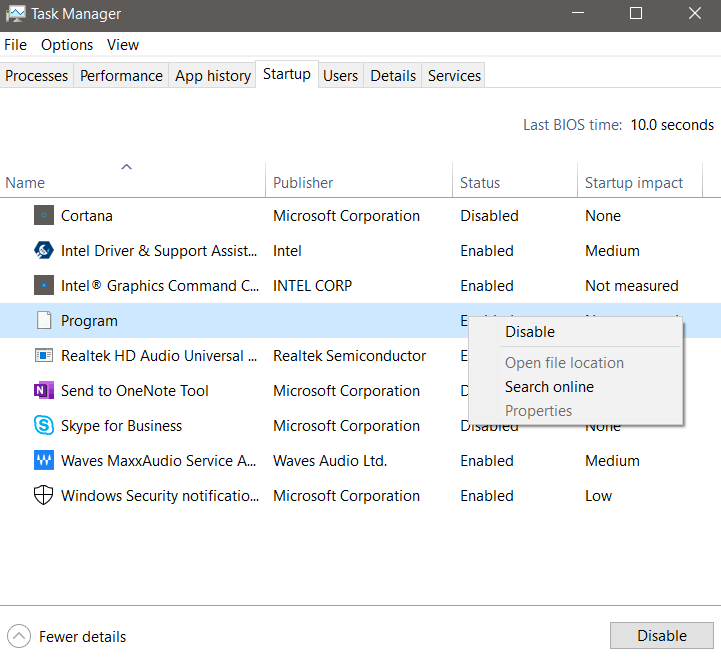The width and height of the screenshot is (721, 658).
Task: Open the File menu
Action: click(15, 45)
